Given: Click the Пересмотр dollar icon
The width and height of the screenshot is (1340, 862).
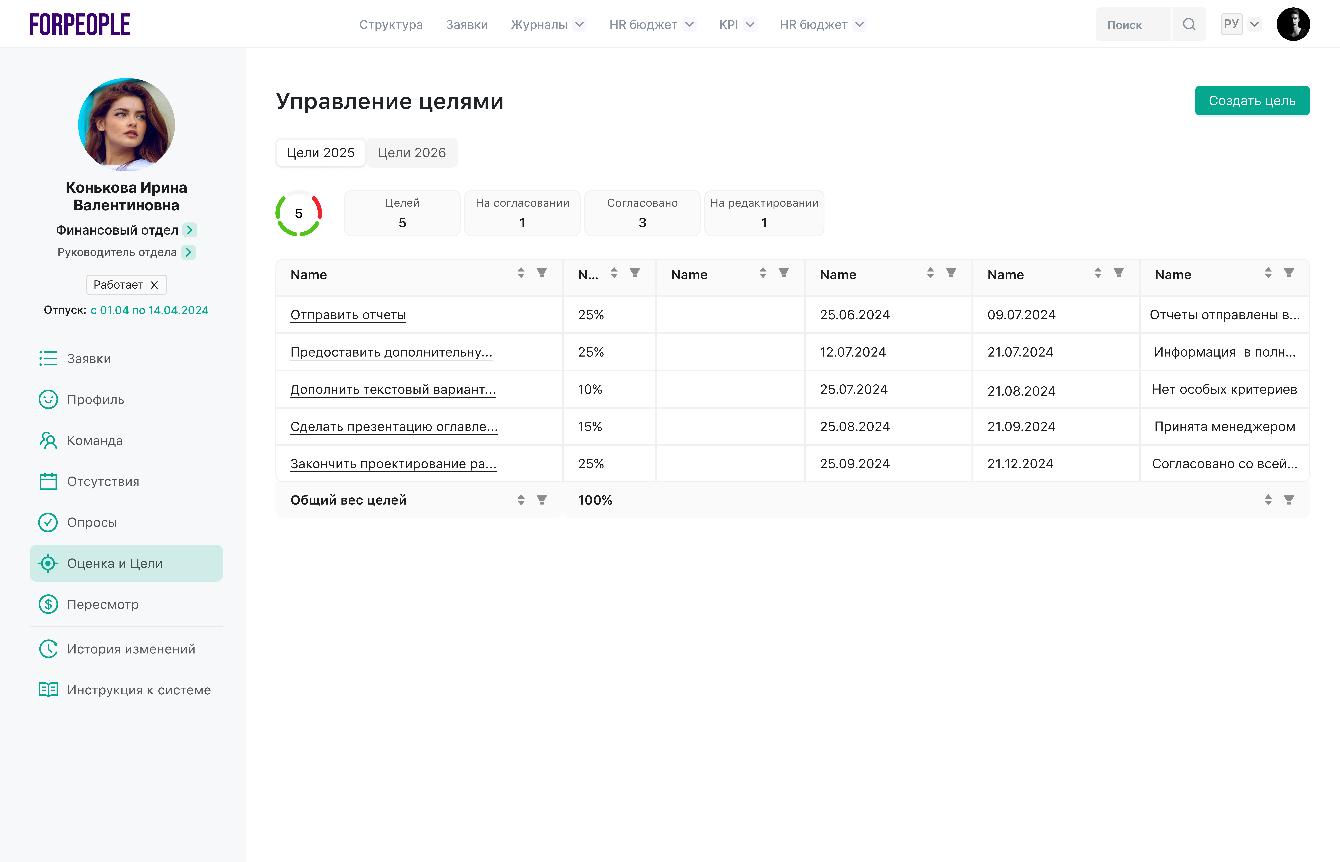Looking at the screenshot, I should [x=48, y=604].
